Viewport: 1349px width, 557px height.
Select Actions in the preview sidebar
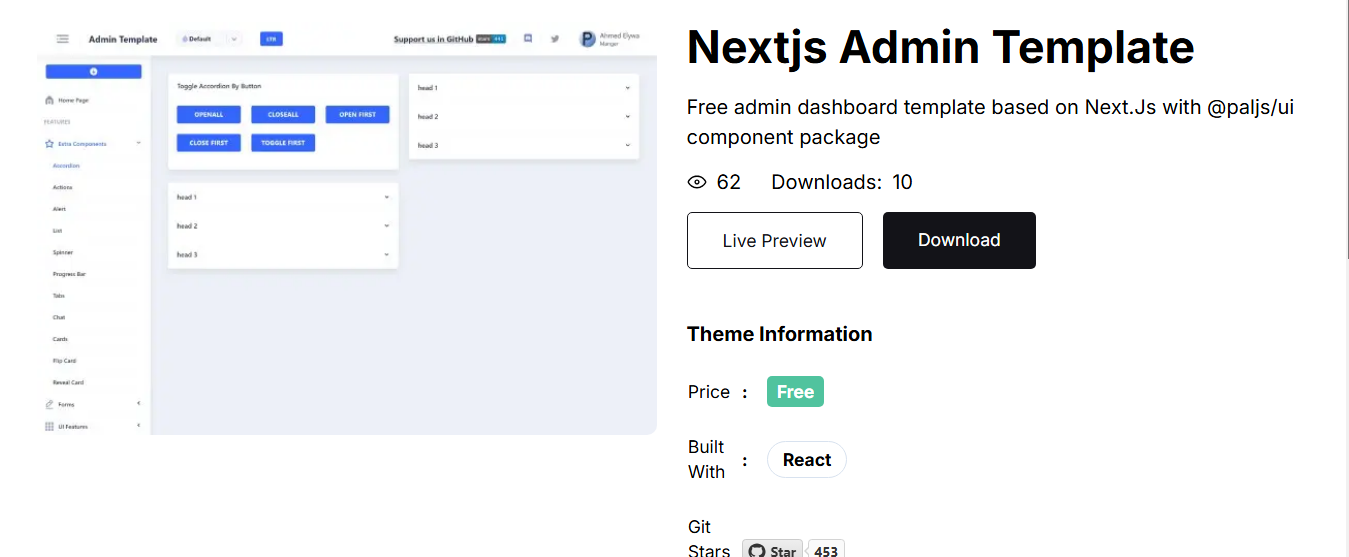tap(62, 187)
